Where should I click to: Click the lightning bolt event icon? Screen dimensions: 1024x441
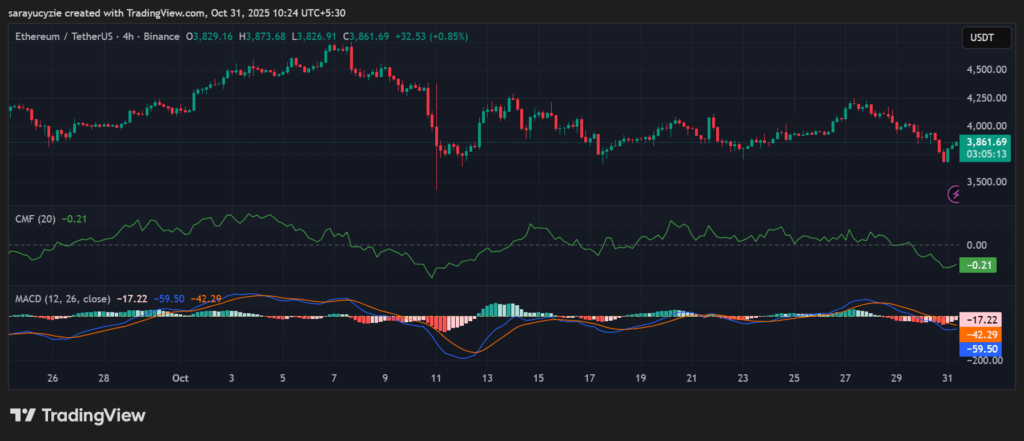[954, 193]
